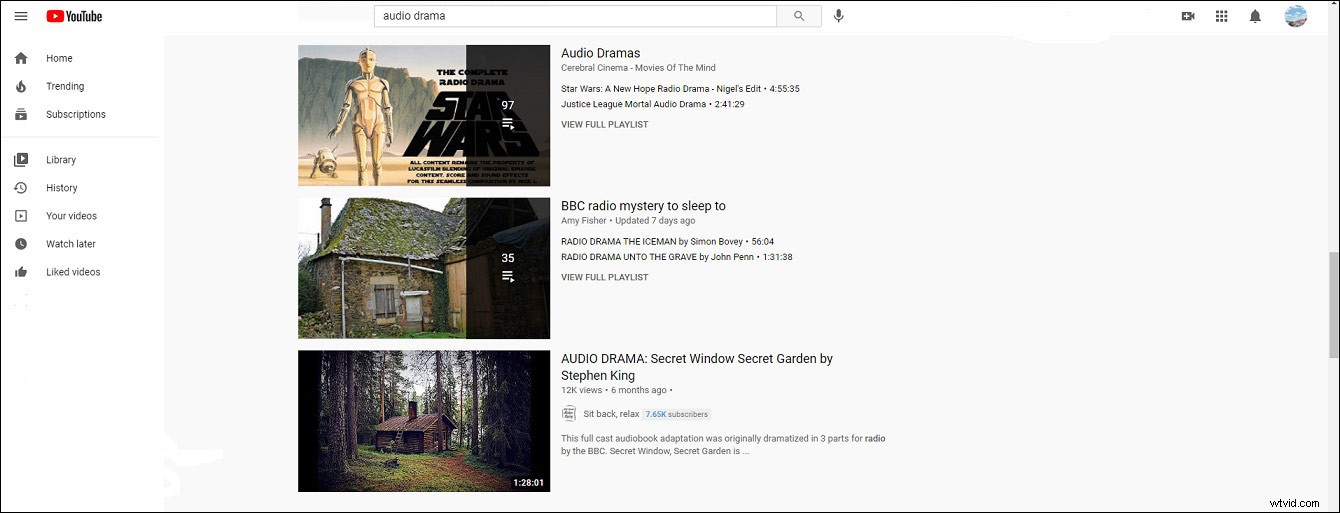Click playlist icon on Star Wars thumbnail

(508, 124)
